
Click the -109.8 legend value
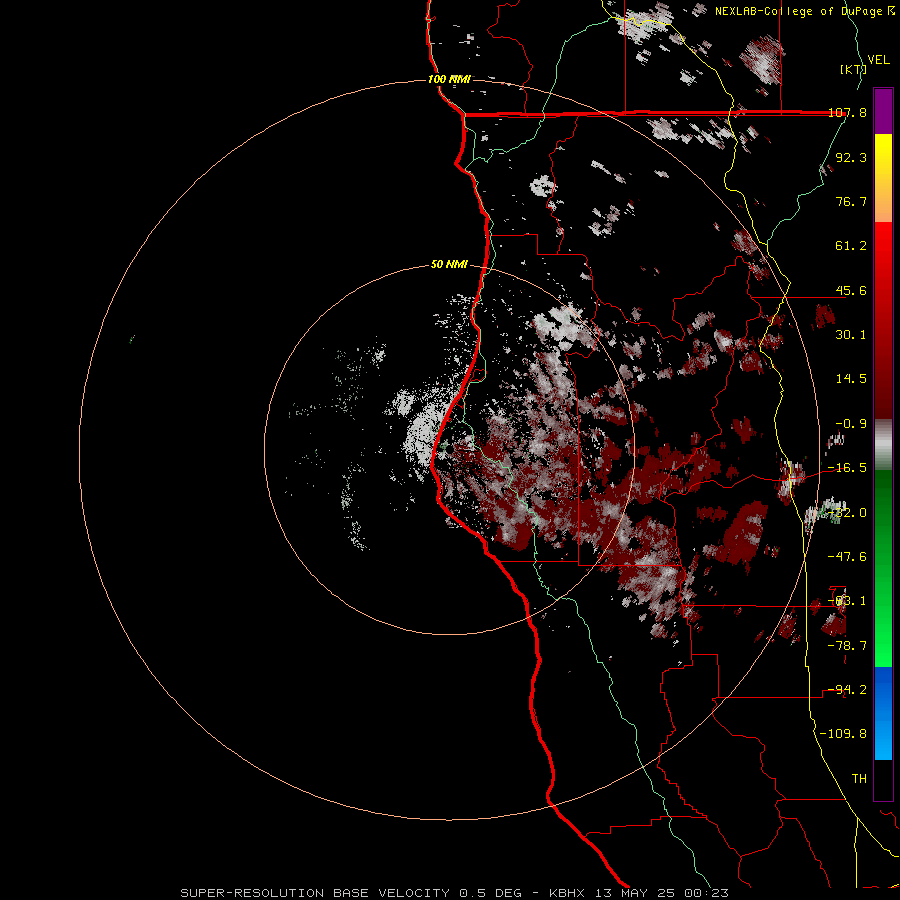(843, 734)
